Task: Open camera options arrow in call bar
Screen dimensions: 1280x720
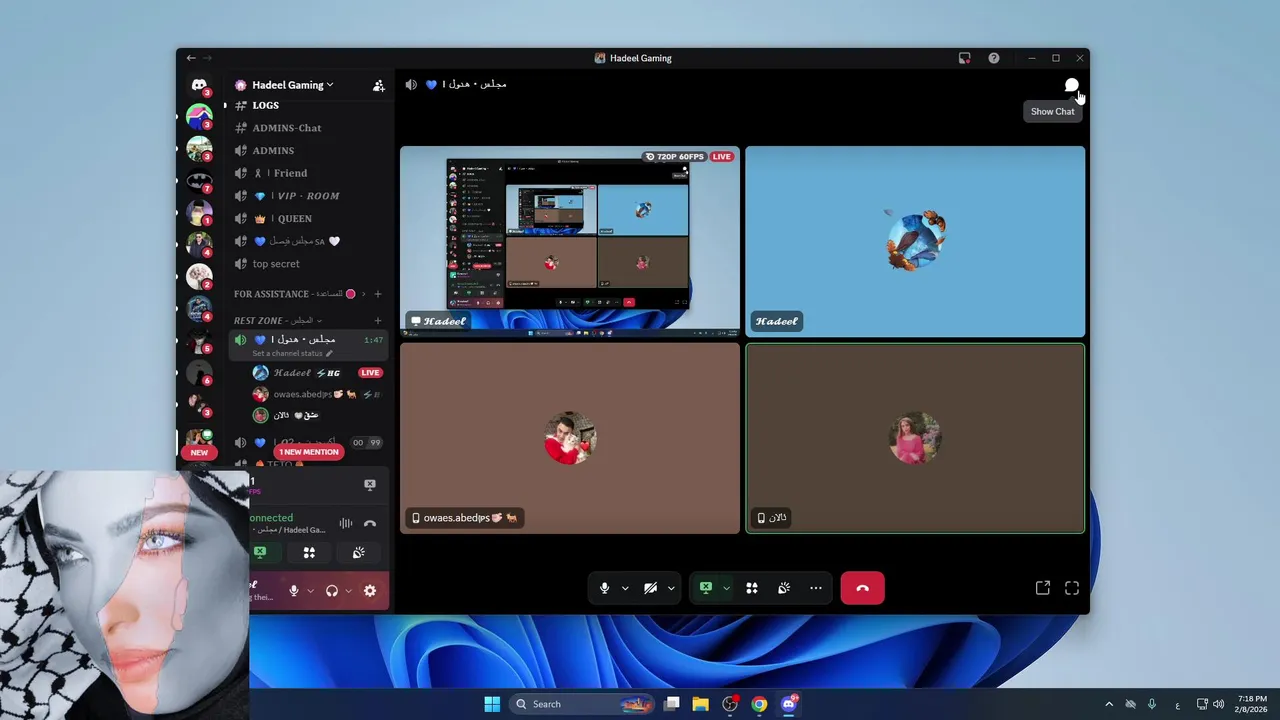Action: [671, 588]
